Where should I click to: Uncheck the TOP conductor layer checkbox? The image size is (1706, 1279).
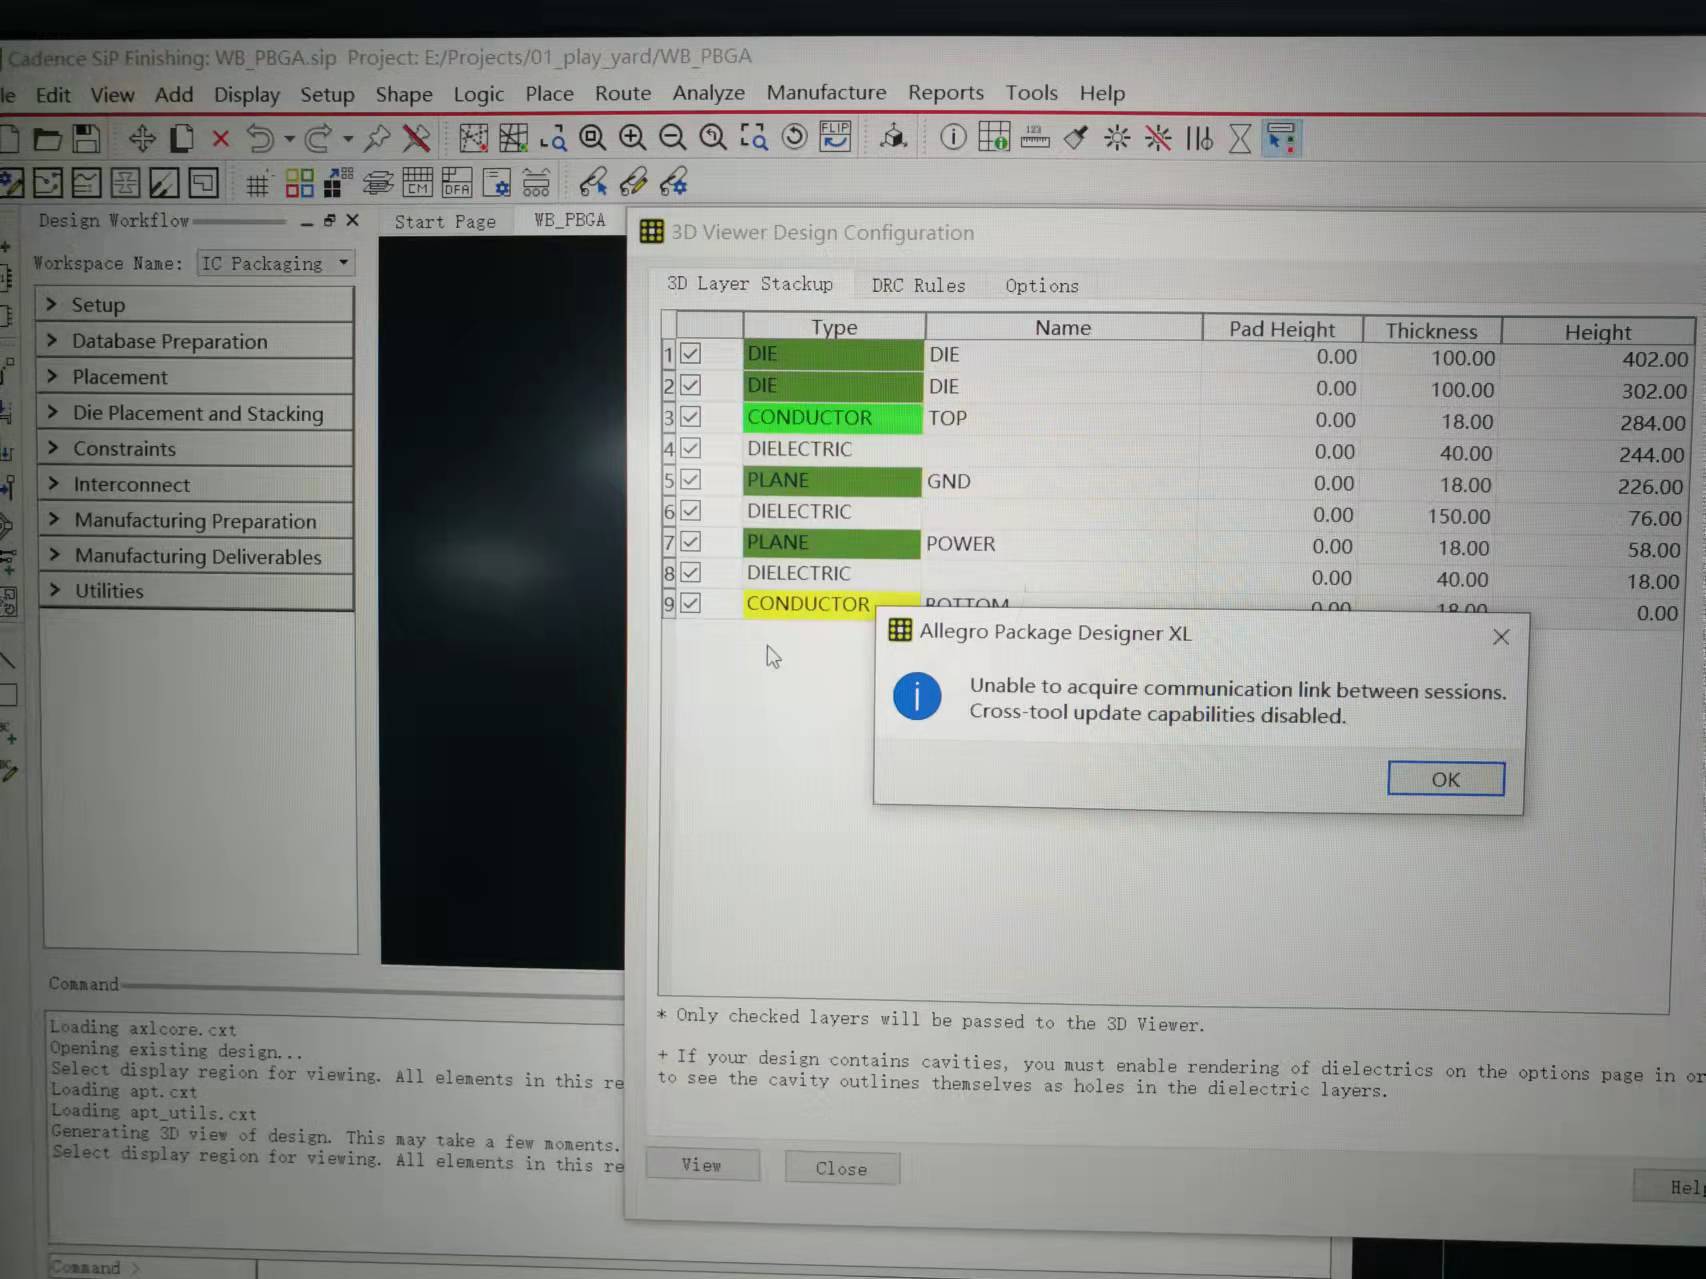point(690,416)
